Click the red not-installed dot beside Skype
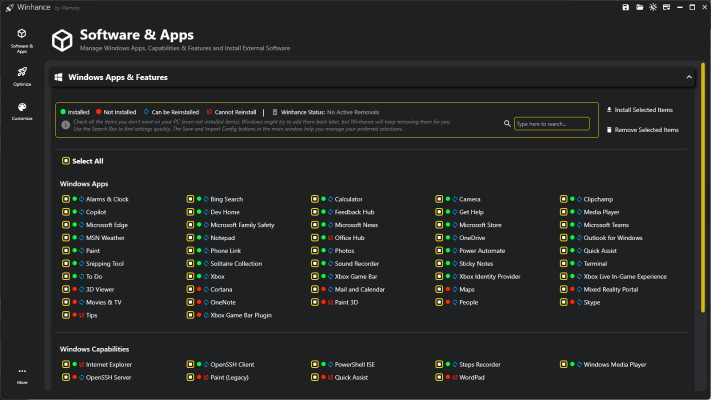The image size is (711, 400). [572, 302]
